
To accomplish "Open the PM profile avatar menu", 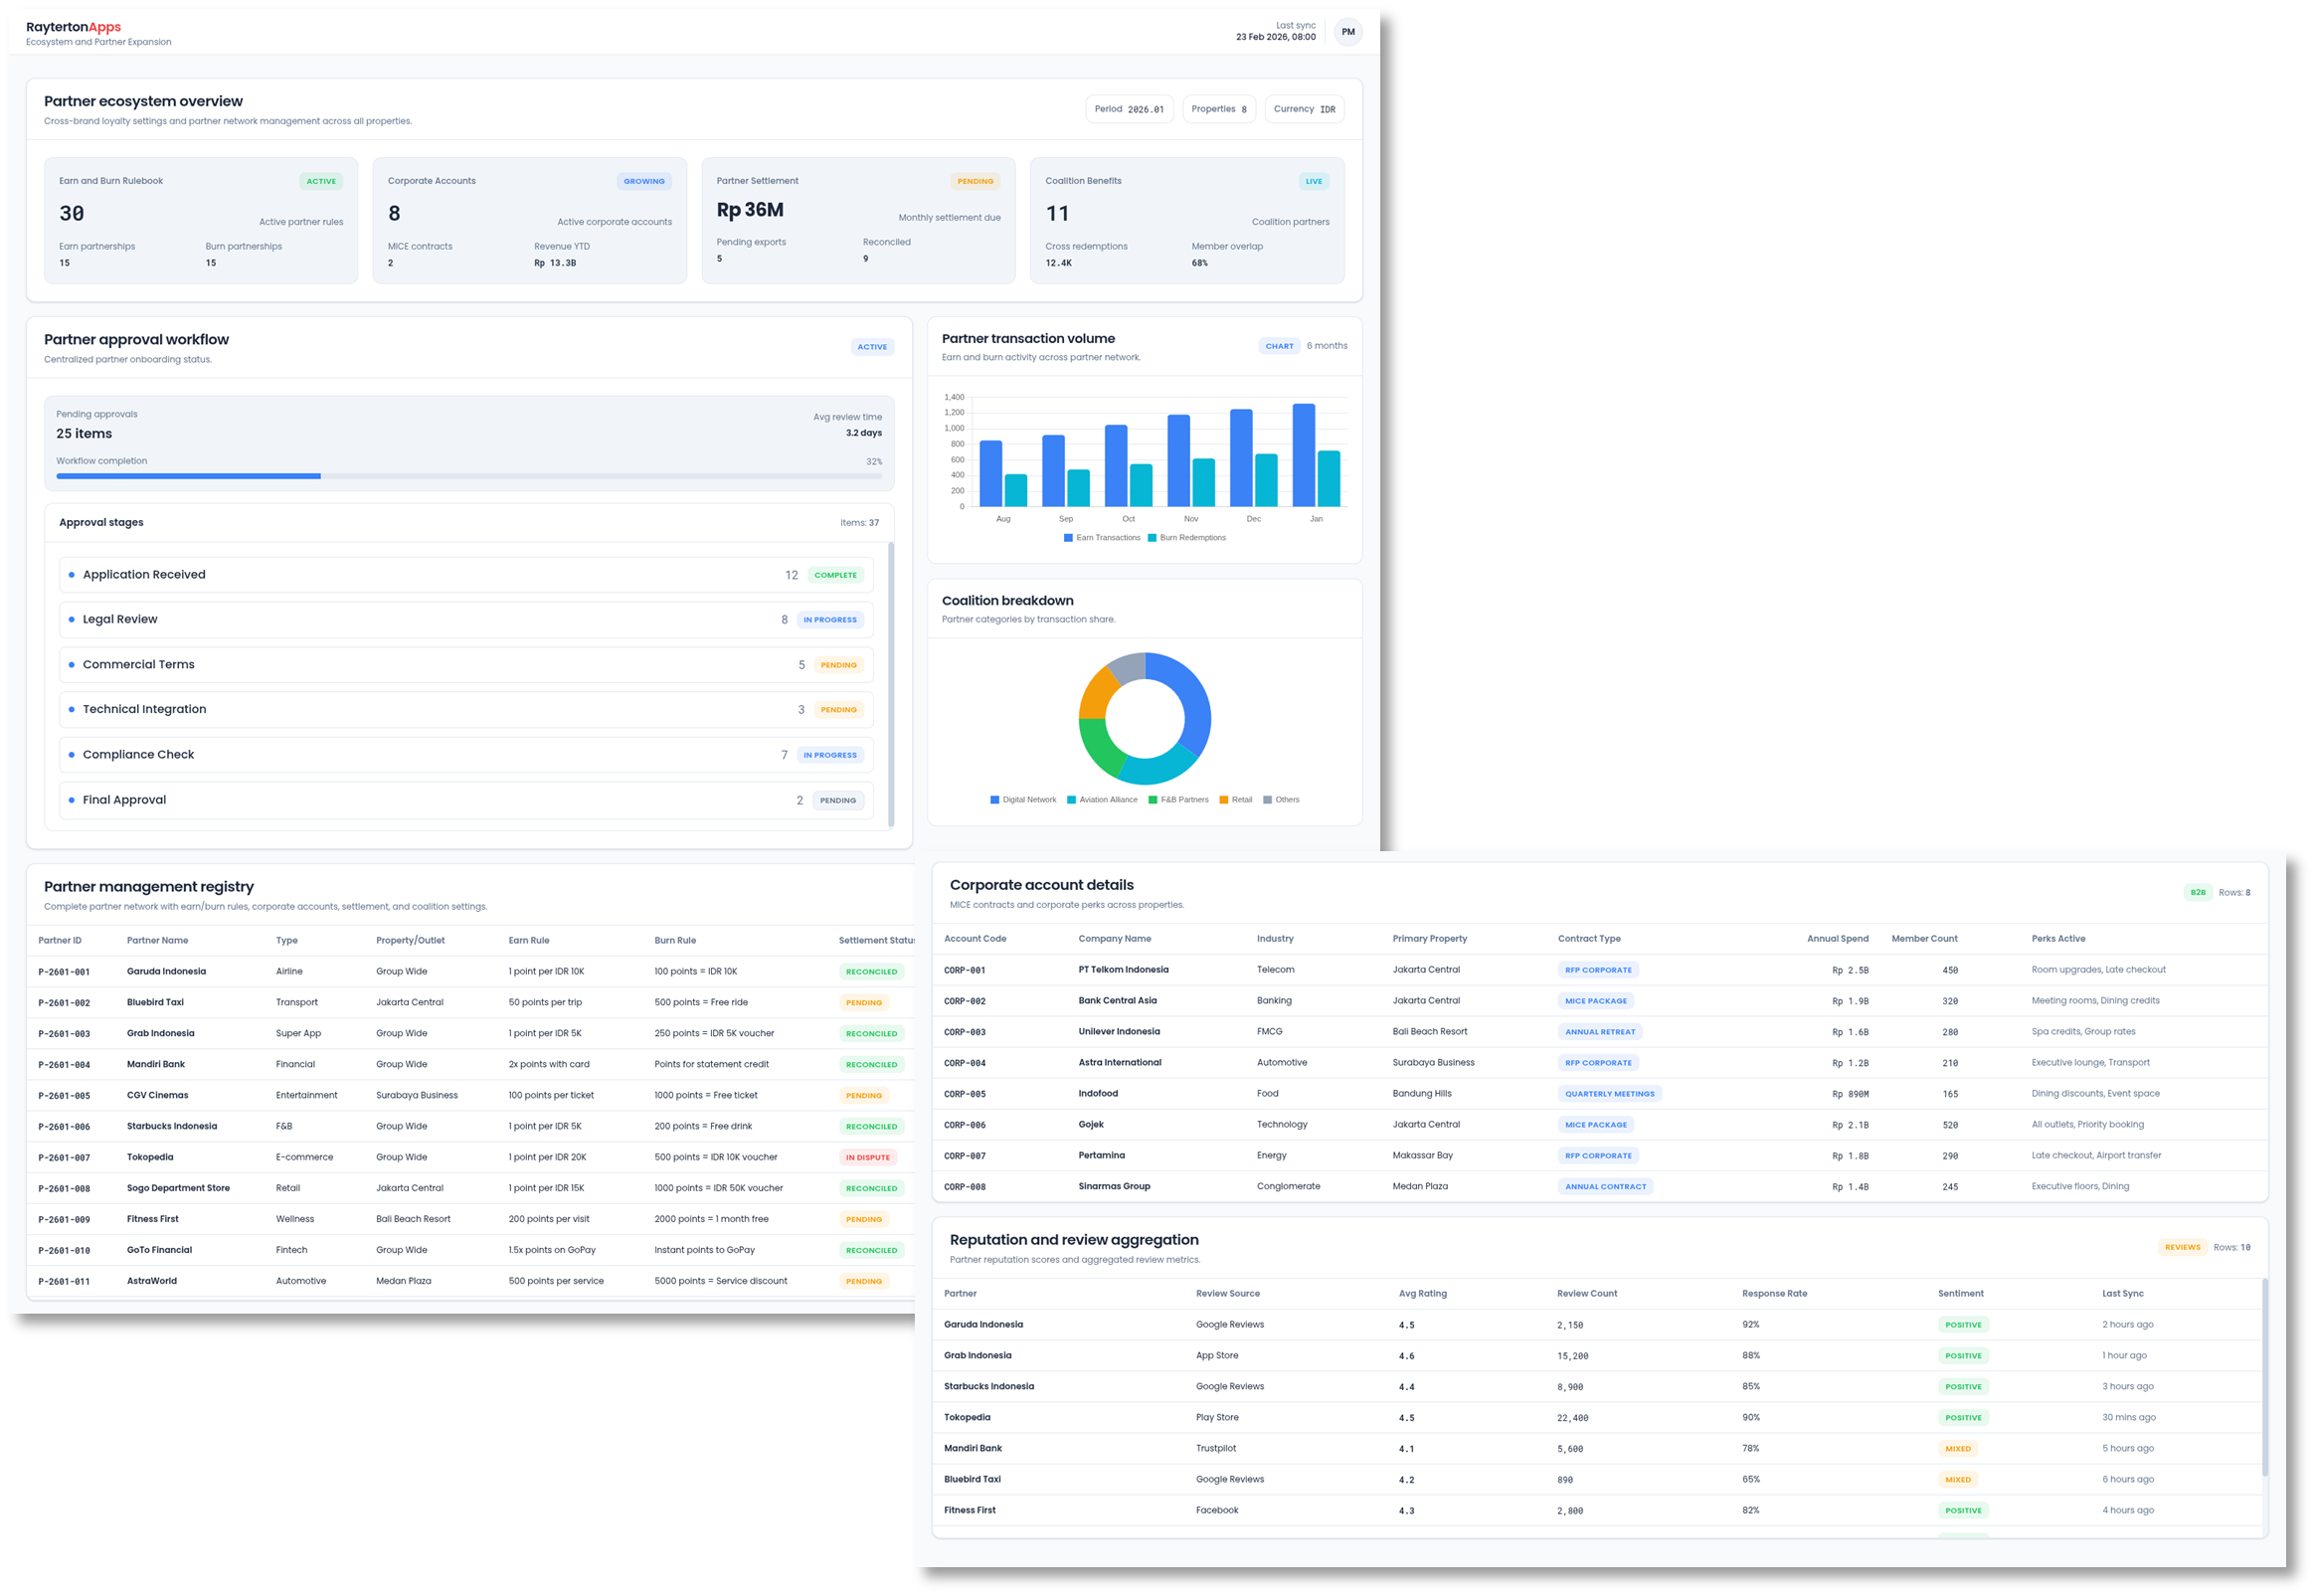I will coord(1349,31).
